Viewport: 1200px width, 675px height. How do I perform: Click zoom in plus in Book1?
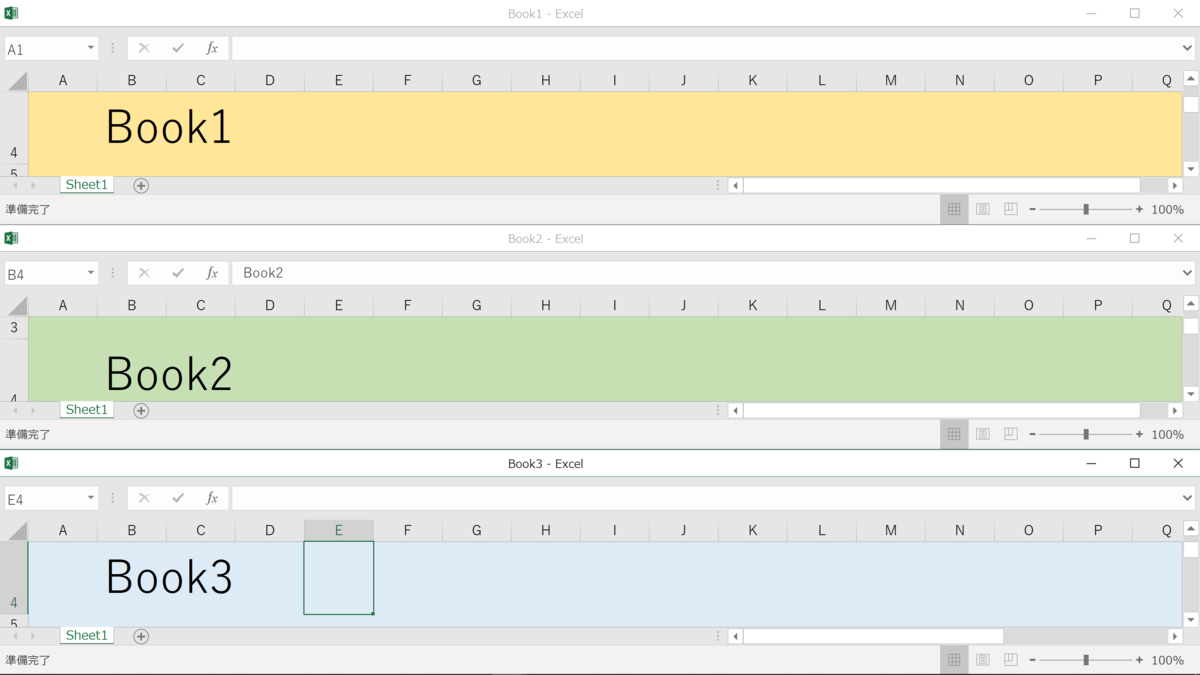[1139, 209]
